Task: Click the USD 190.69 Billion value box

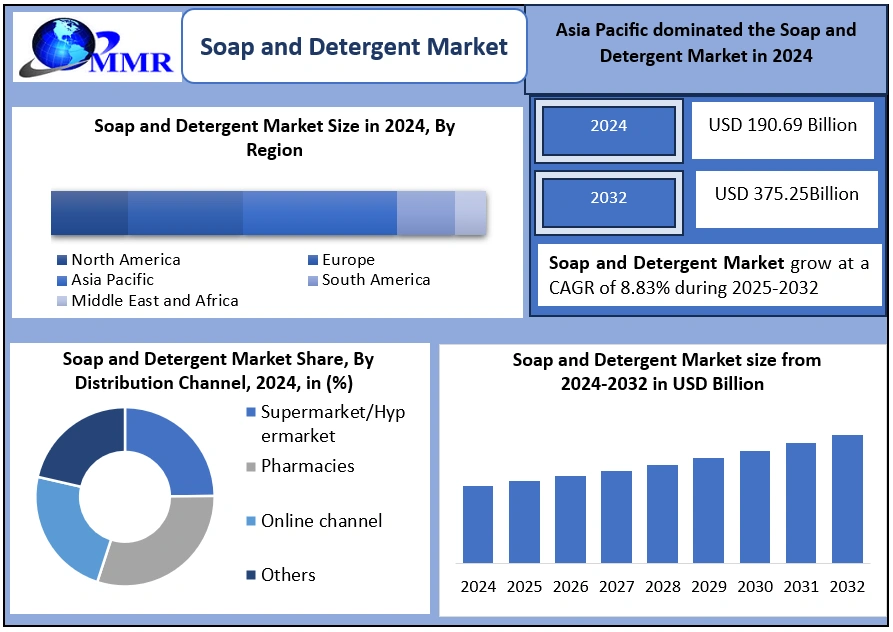Action: coord(782,128)
